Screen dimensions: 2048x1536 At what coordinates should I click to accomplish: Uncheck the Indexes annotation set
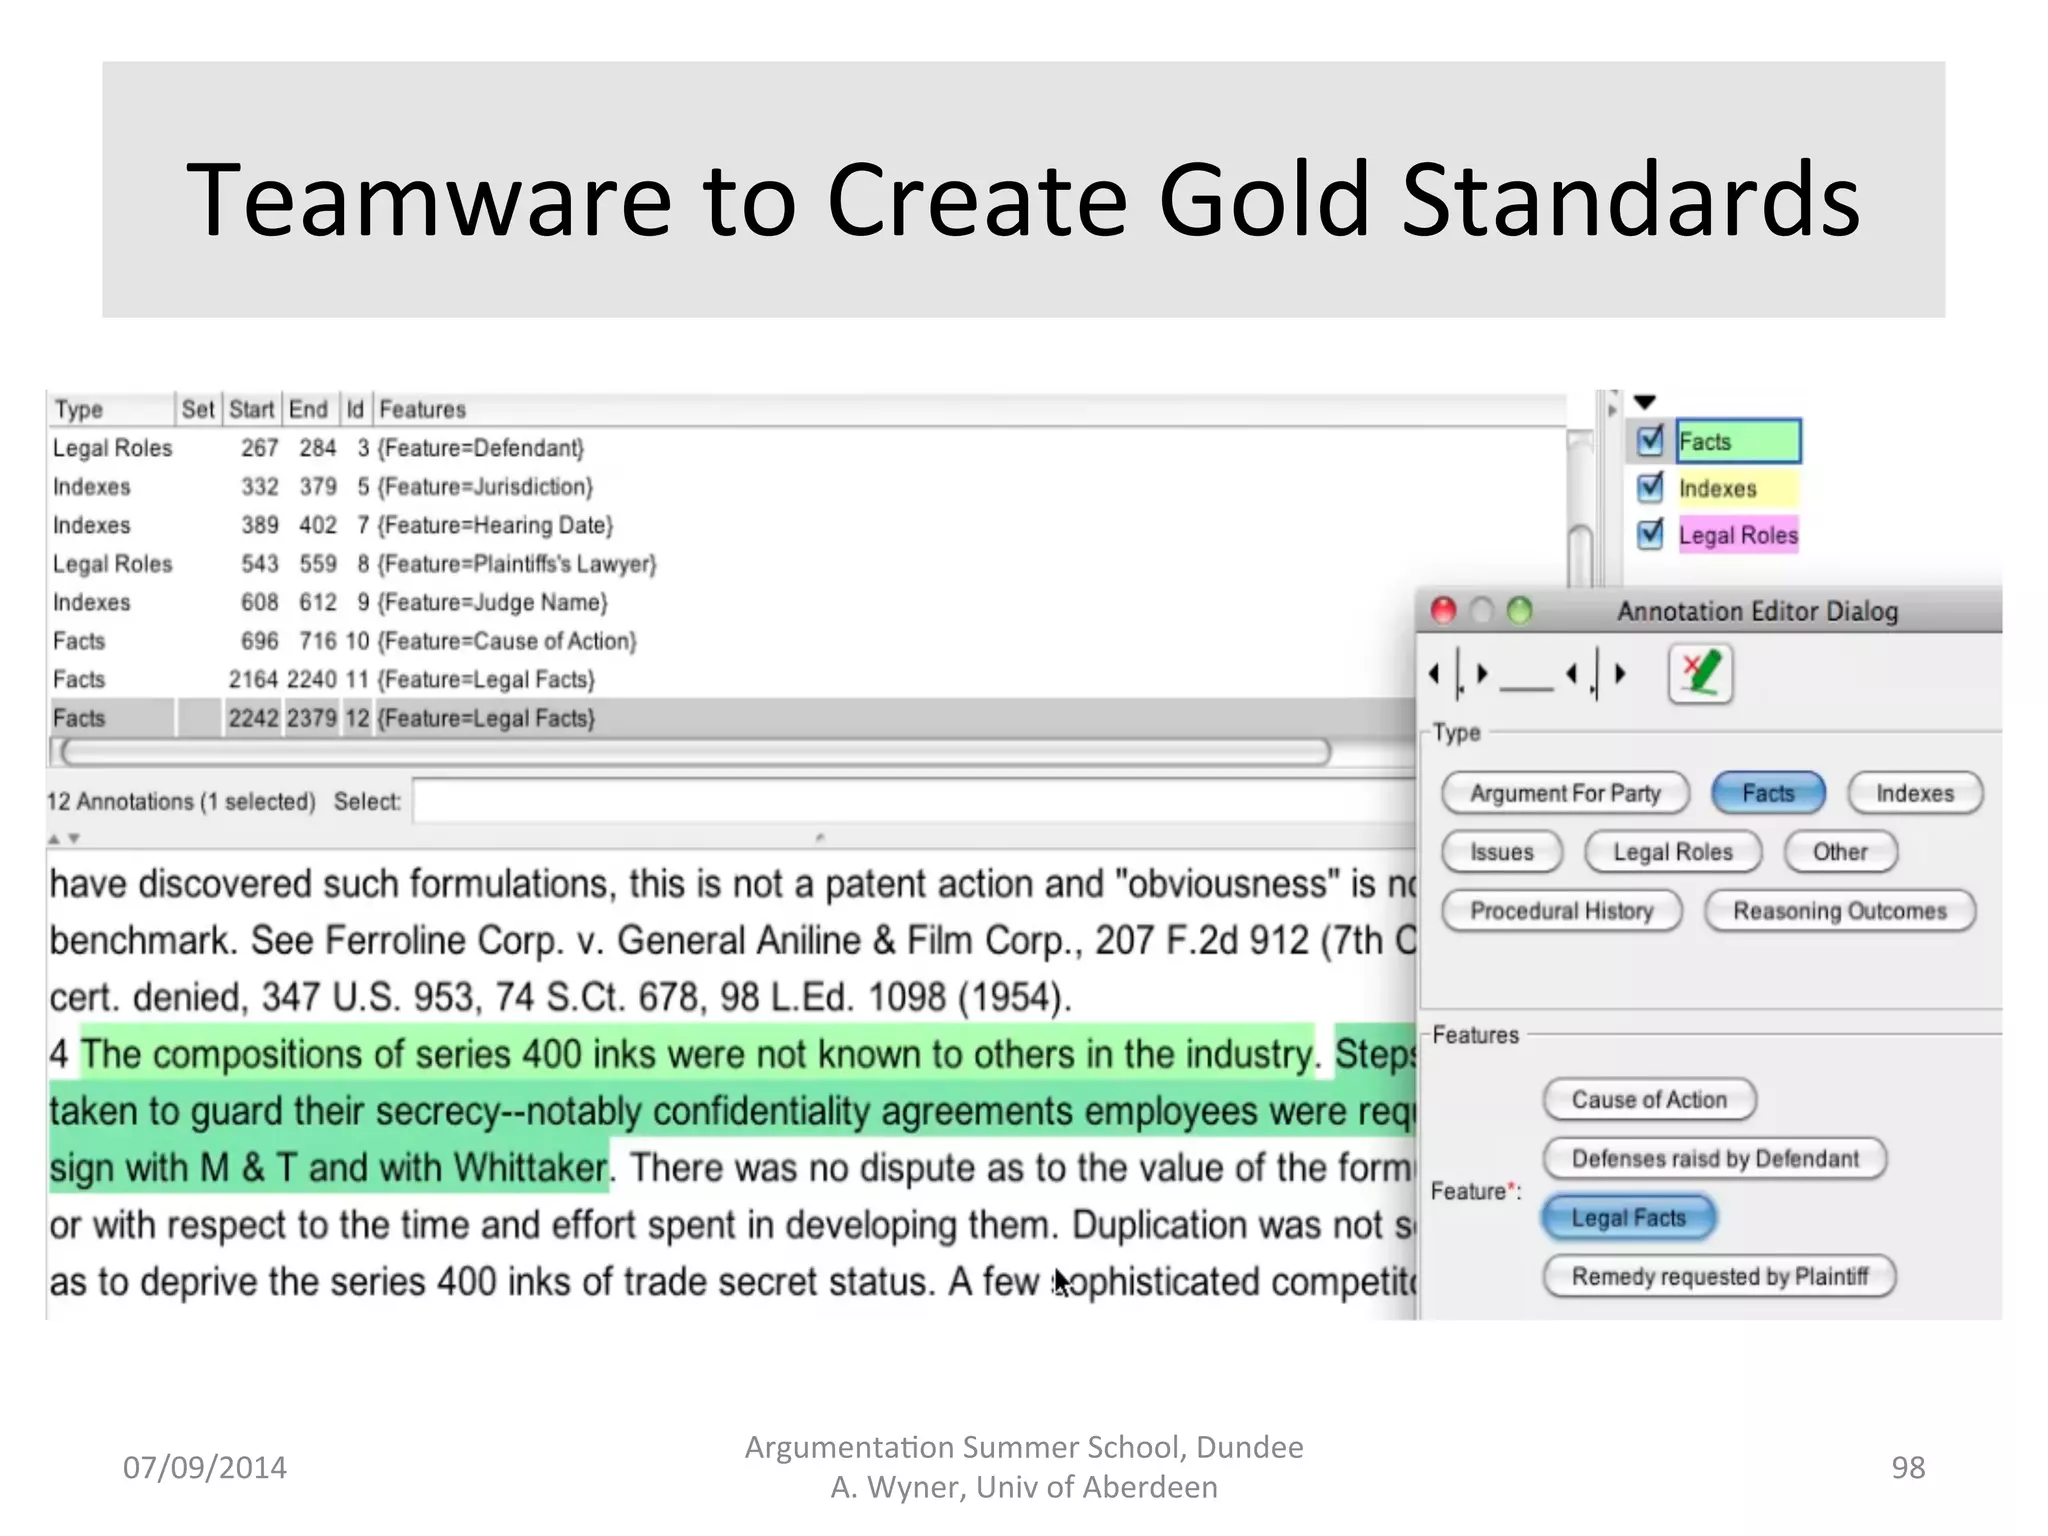coord(1650,488)
